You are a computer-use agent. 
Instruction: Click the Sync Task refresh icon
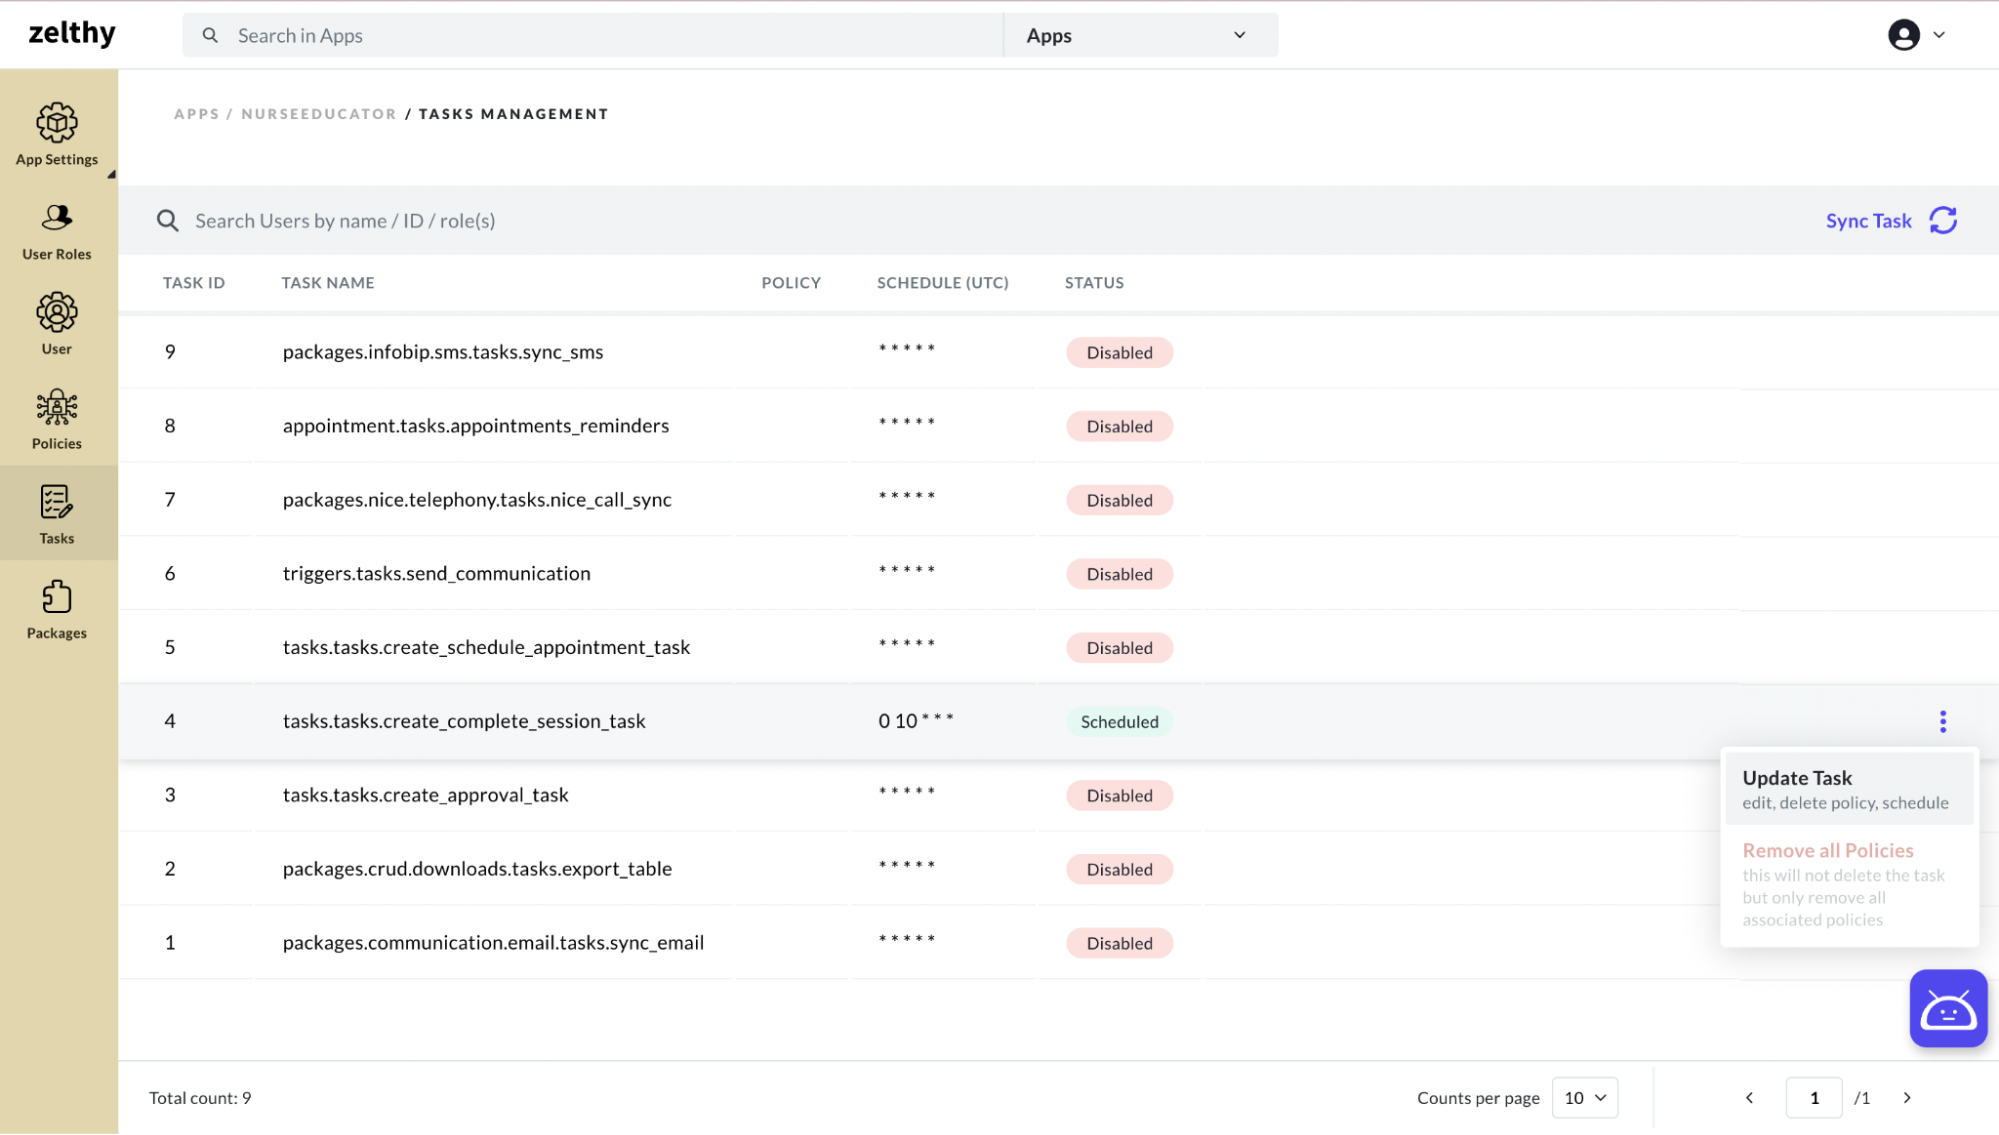(x=1943, y=220)
